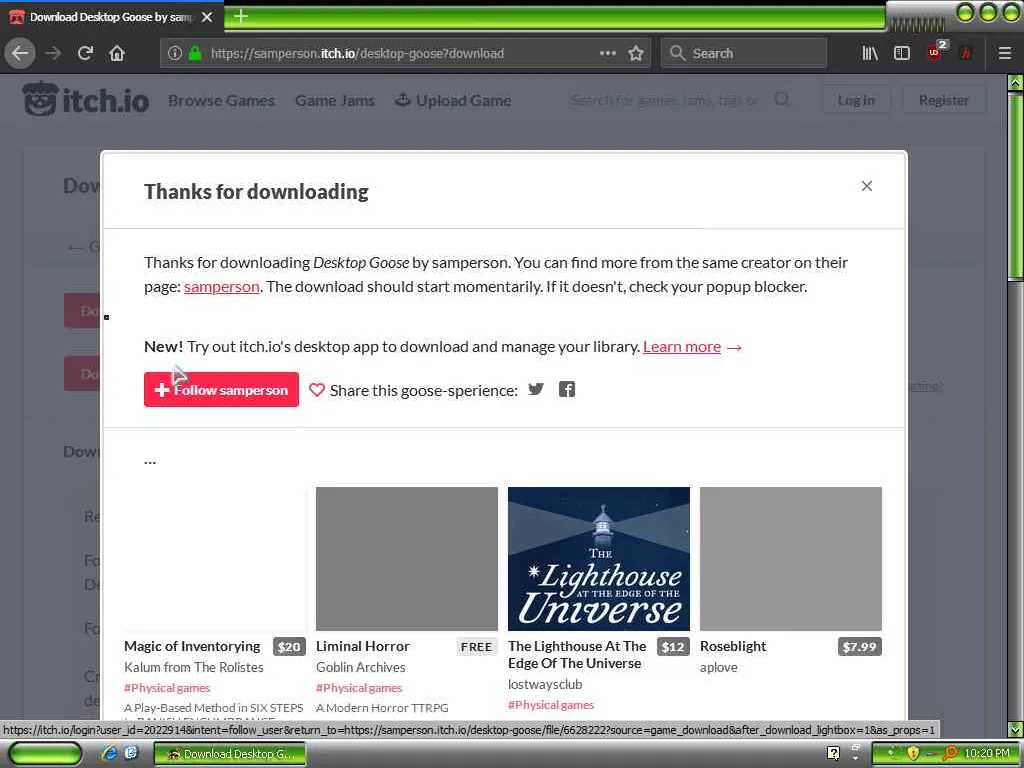
Task: Open page actions three-dot menu
Action: [x=607, y=53]
